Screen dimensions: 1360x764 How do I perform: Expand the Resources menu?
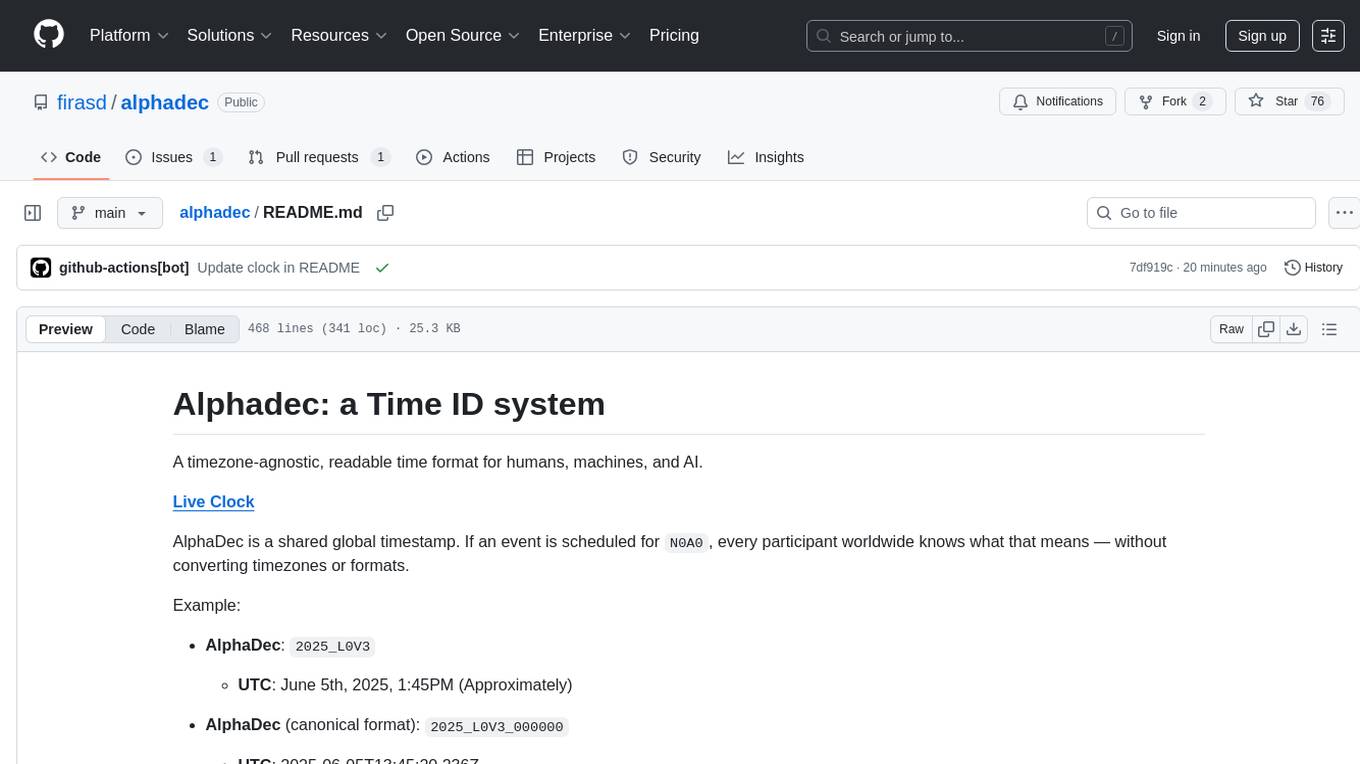(339, 35)
